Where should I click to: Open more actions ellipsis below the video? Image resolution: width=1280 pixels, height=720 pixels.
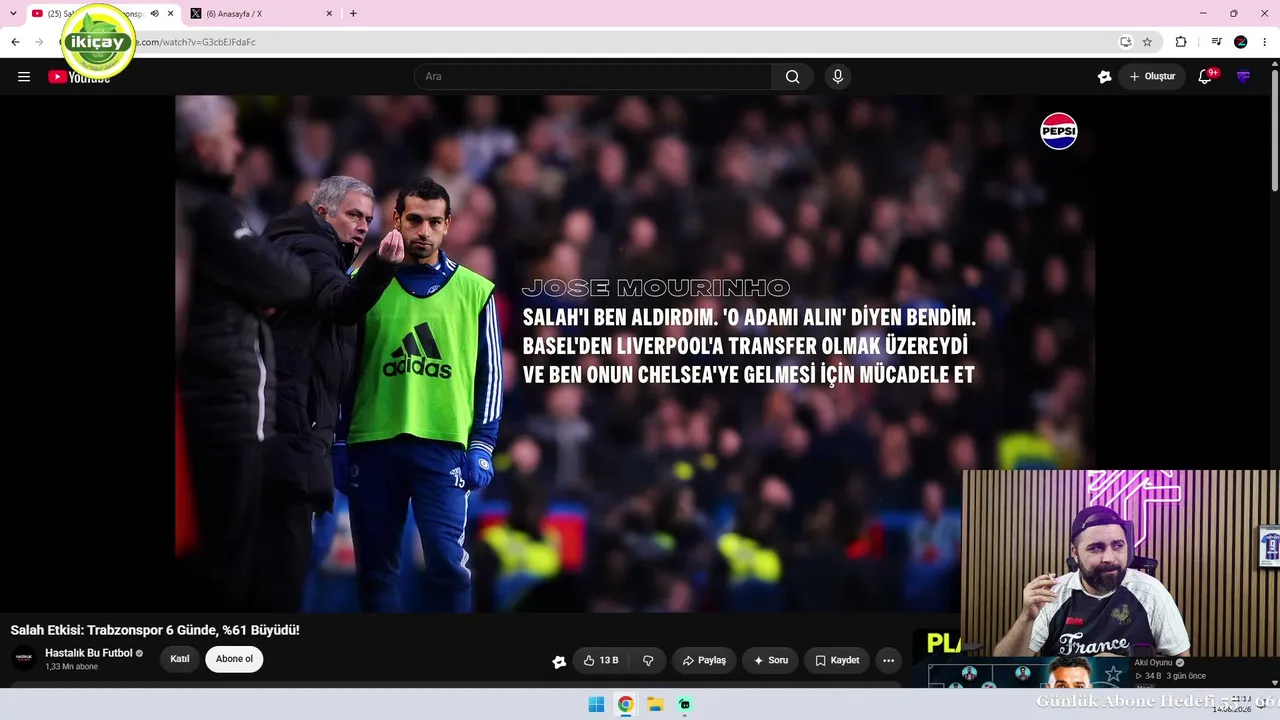click(888, 660)
